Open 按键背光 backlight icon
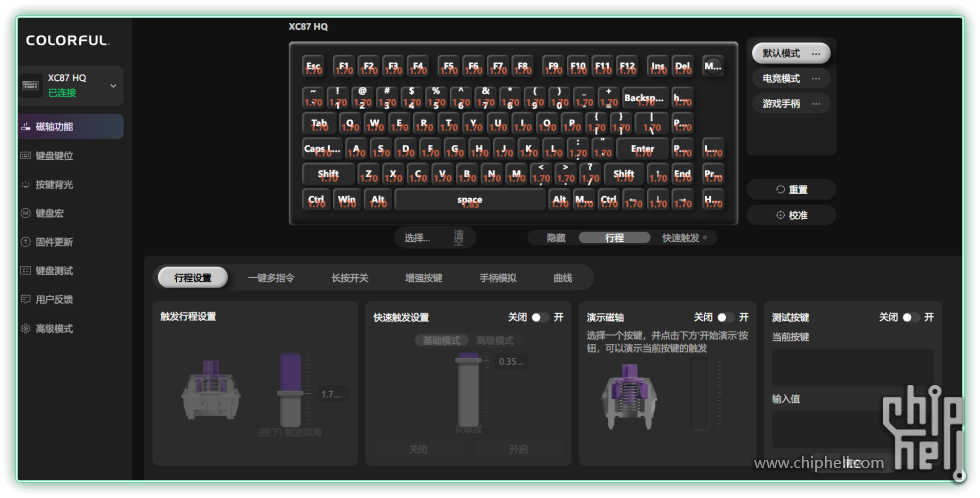 tap(26, 185)
